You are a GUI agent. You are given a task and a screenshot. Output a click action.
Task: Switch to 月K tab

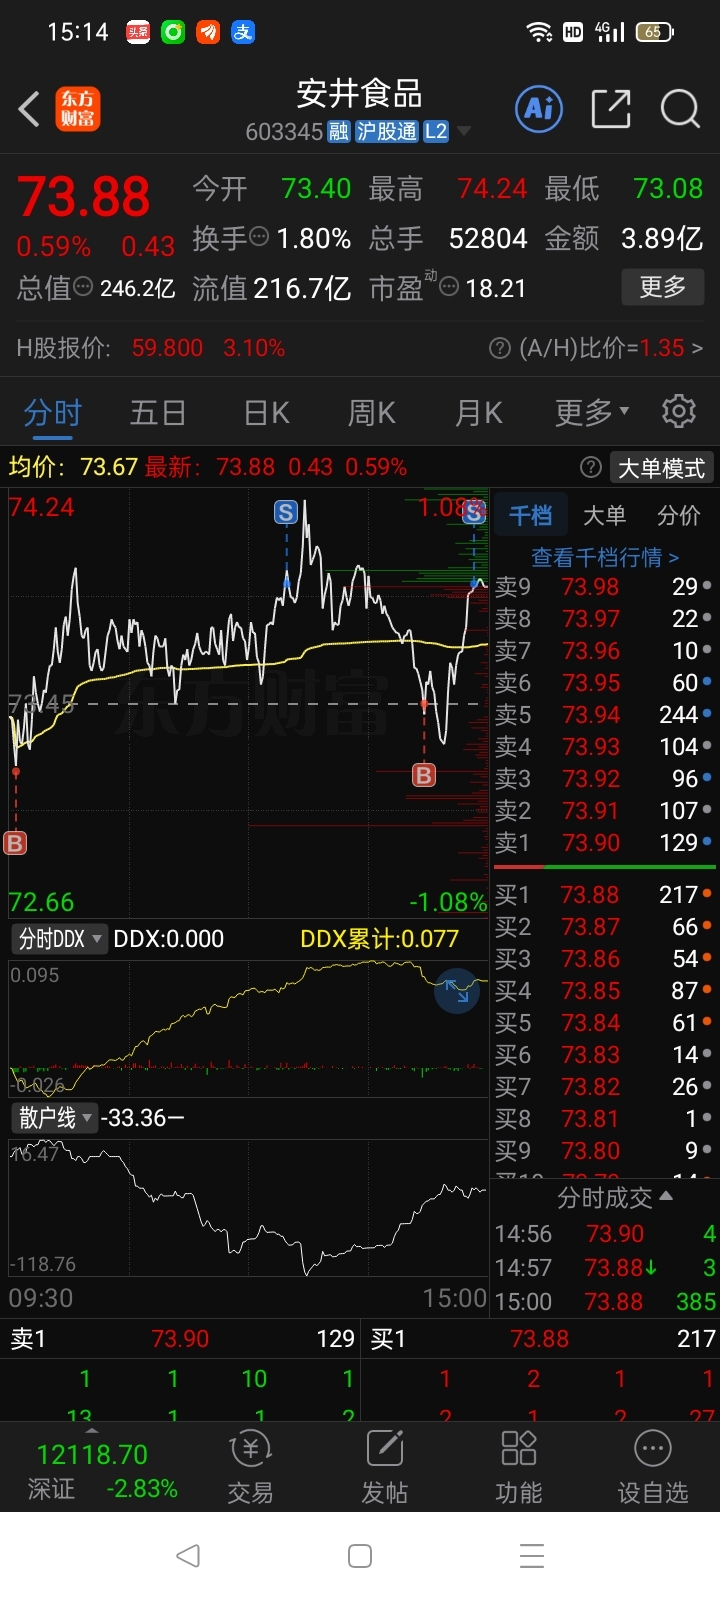pos(478,412)
